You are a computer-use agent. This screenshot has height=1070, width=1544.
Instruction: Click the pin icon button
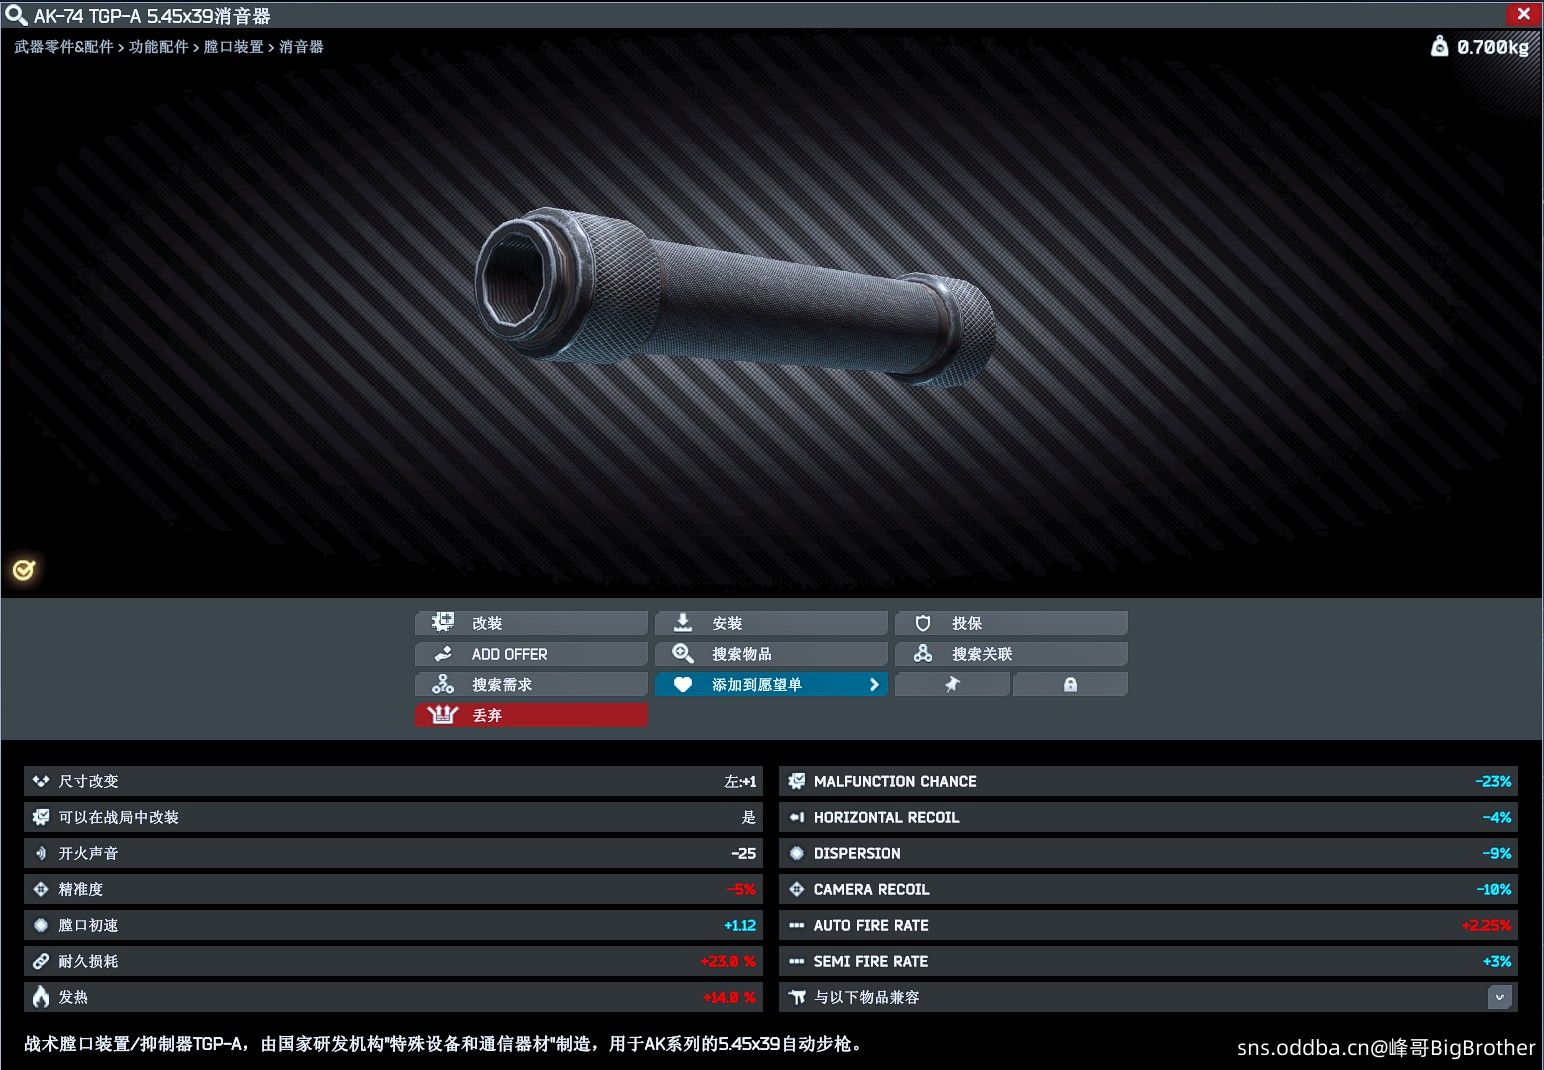pos(952,684)
